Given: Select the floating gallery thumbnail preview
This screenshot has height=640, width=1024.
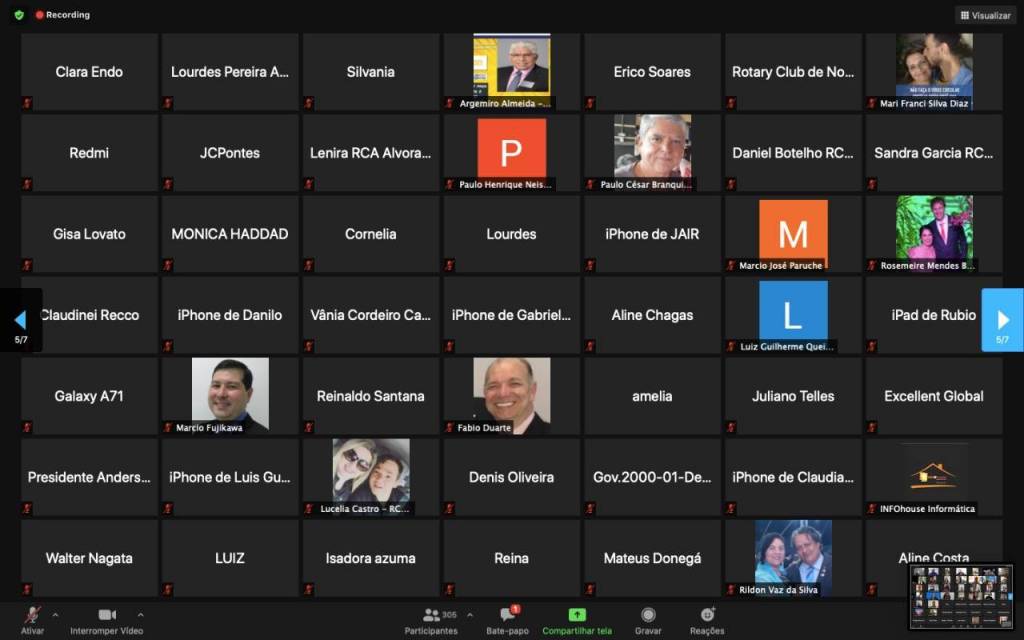Looking at the screenshot, I should (x=960, y=597).
